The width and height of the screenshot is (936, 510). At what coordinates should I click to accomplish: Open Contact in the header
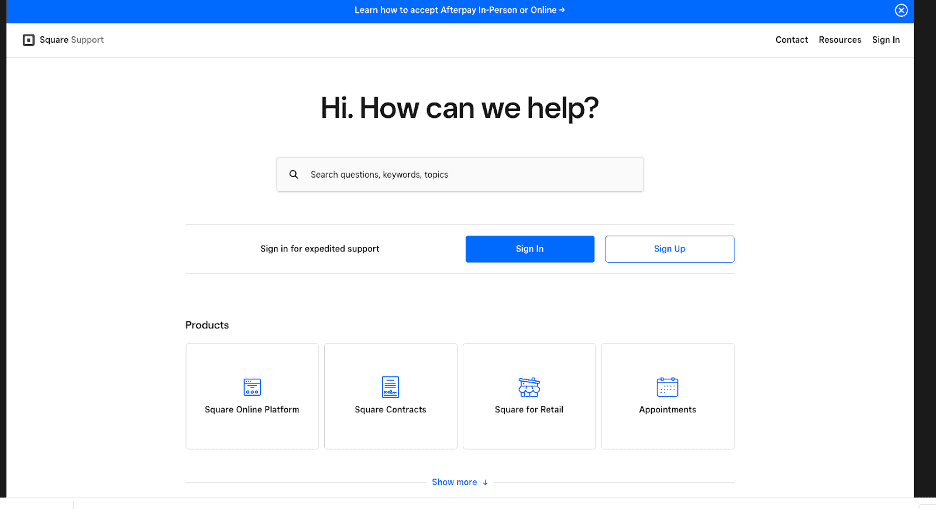pos(792,40)
